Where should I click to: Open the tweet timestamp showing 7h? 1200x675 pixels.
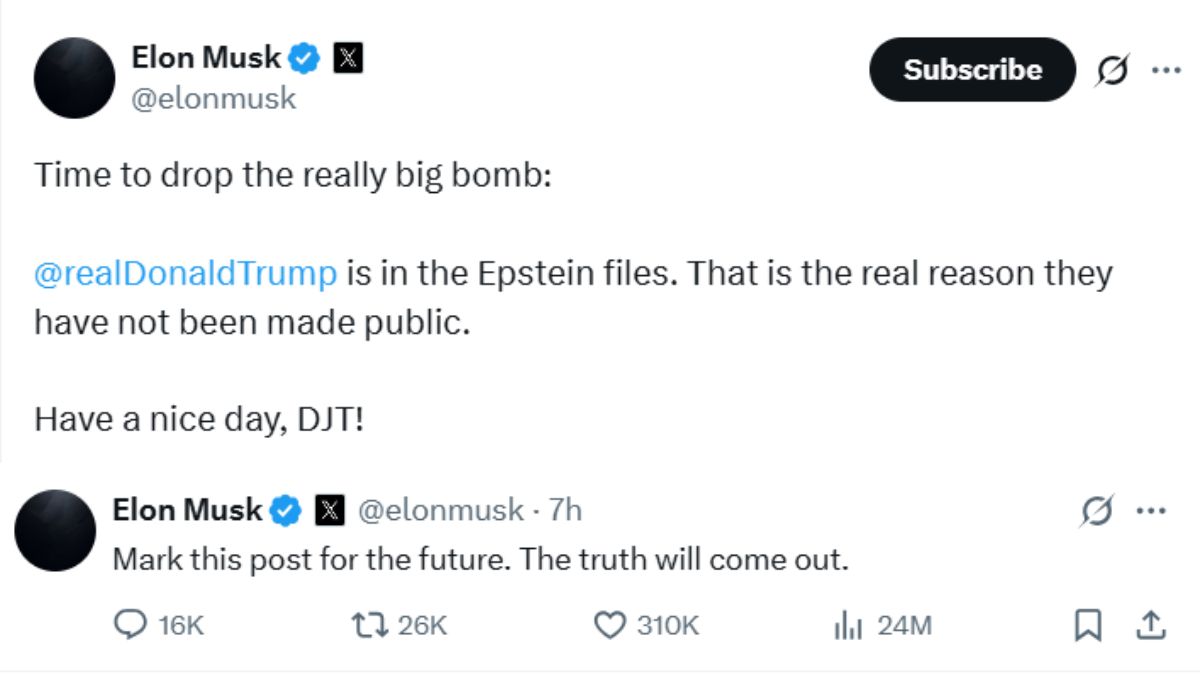tap(567, 511)
